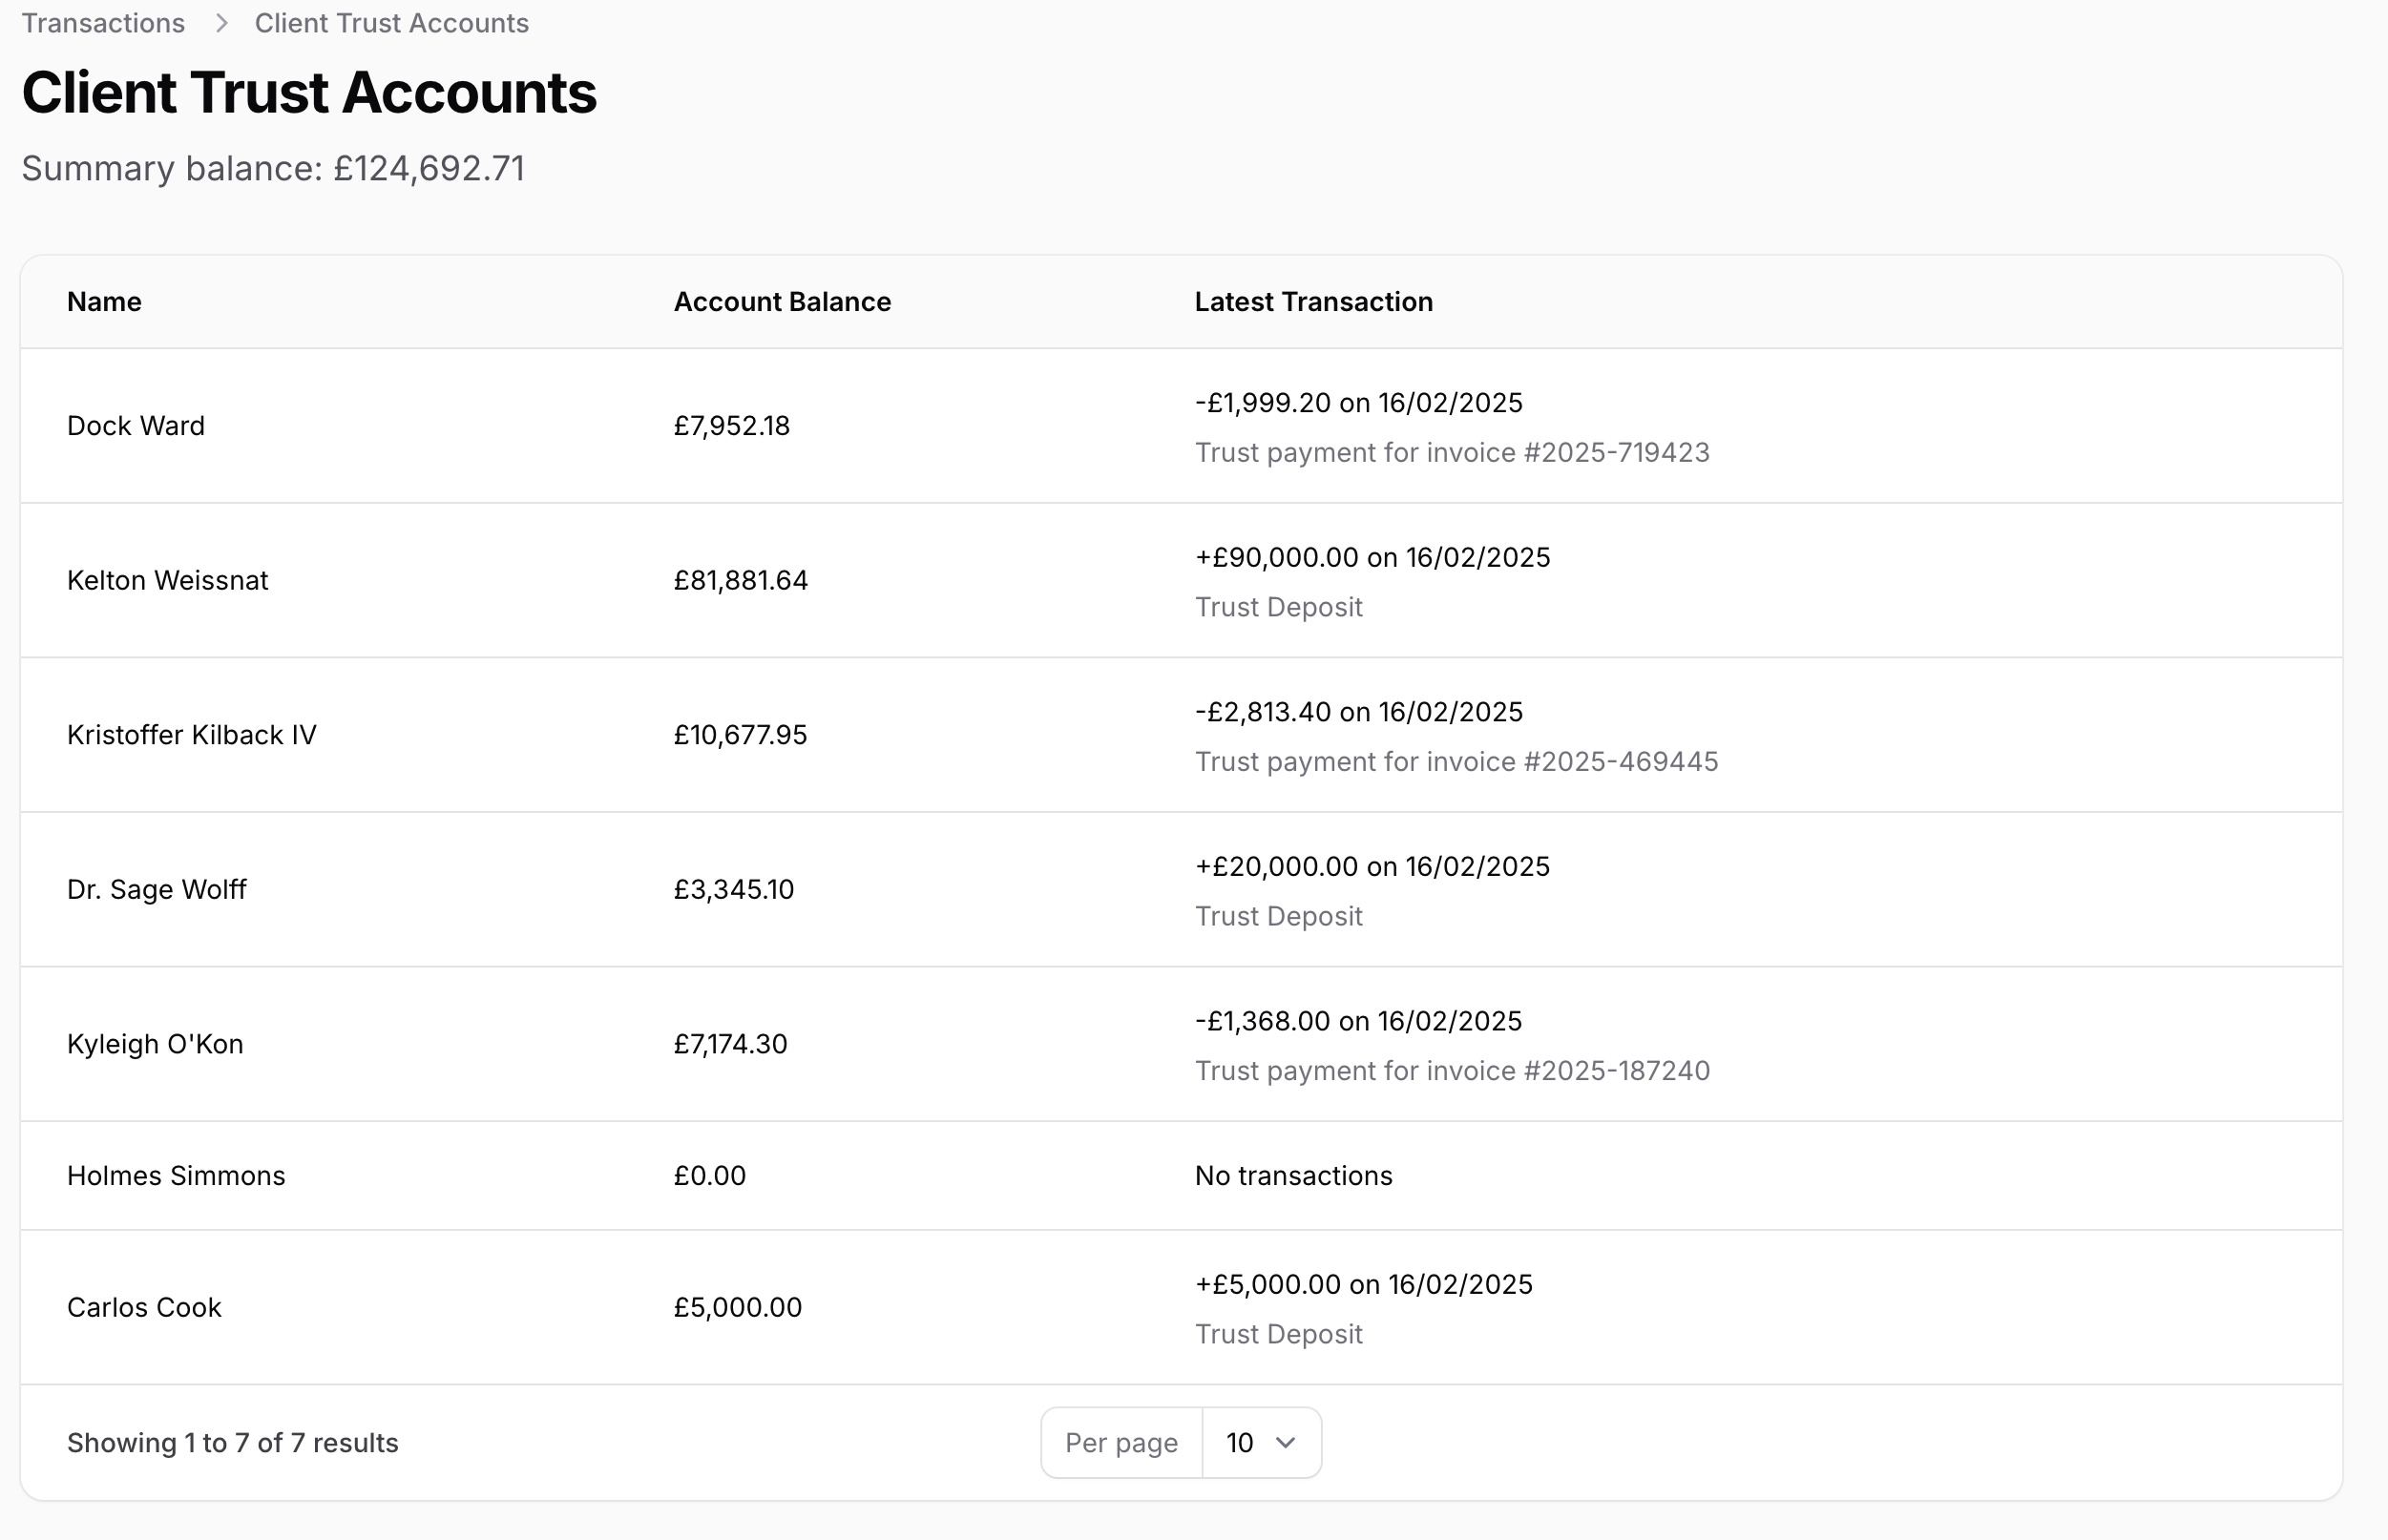Click the Showing 1 to 7 of 7 results text

point(233,1443)
